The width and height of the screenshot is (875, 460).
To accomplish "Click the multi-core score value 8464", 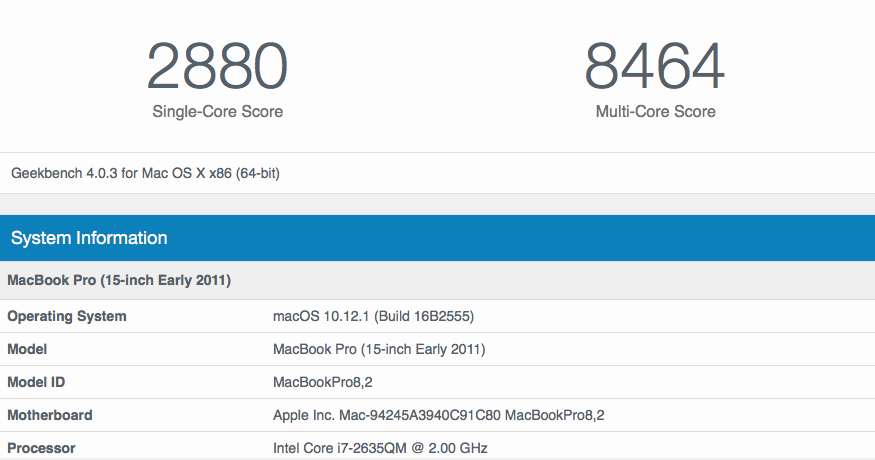I will pos(655,66).
